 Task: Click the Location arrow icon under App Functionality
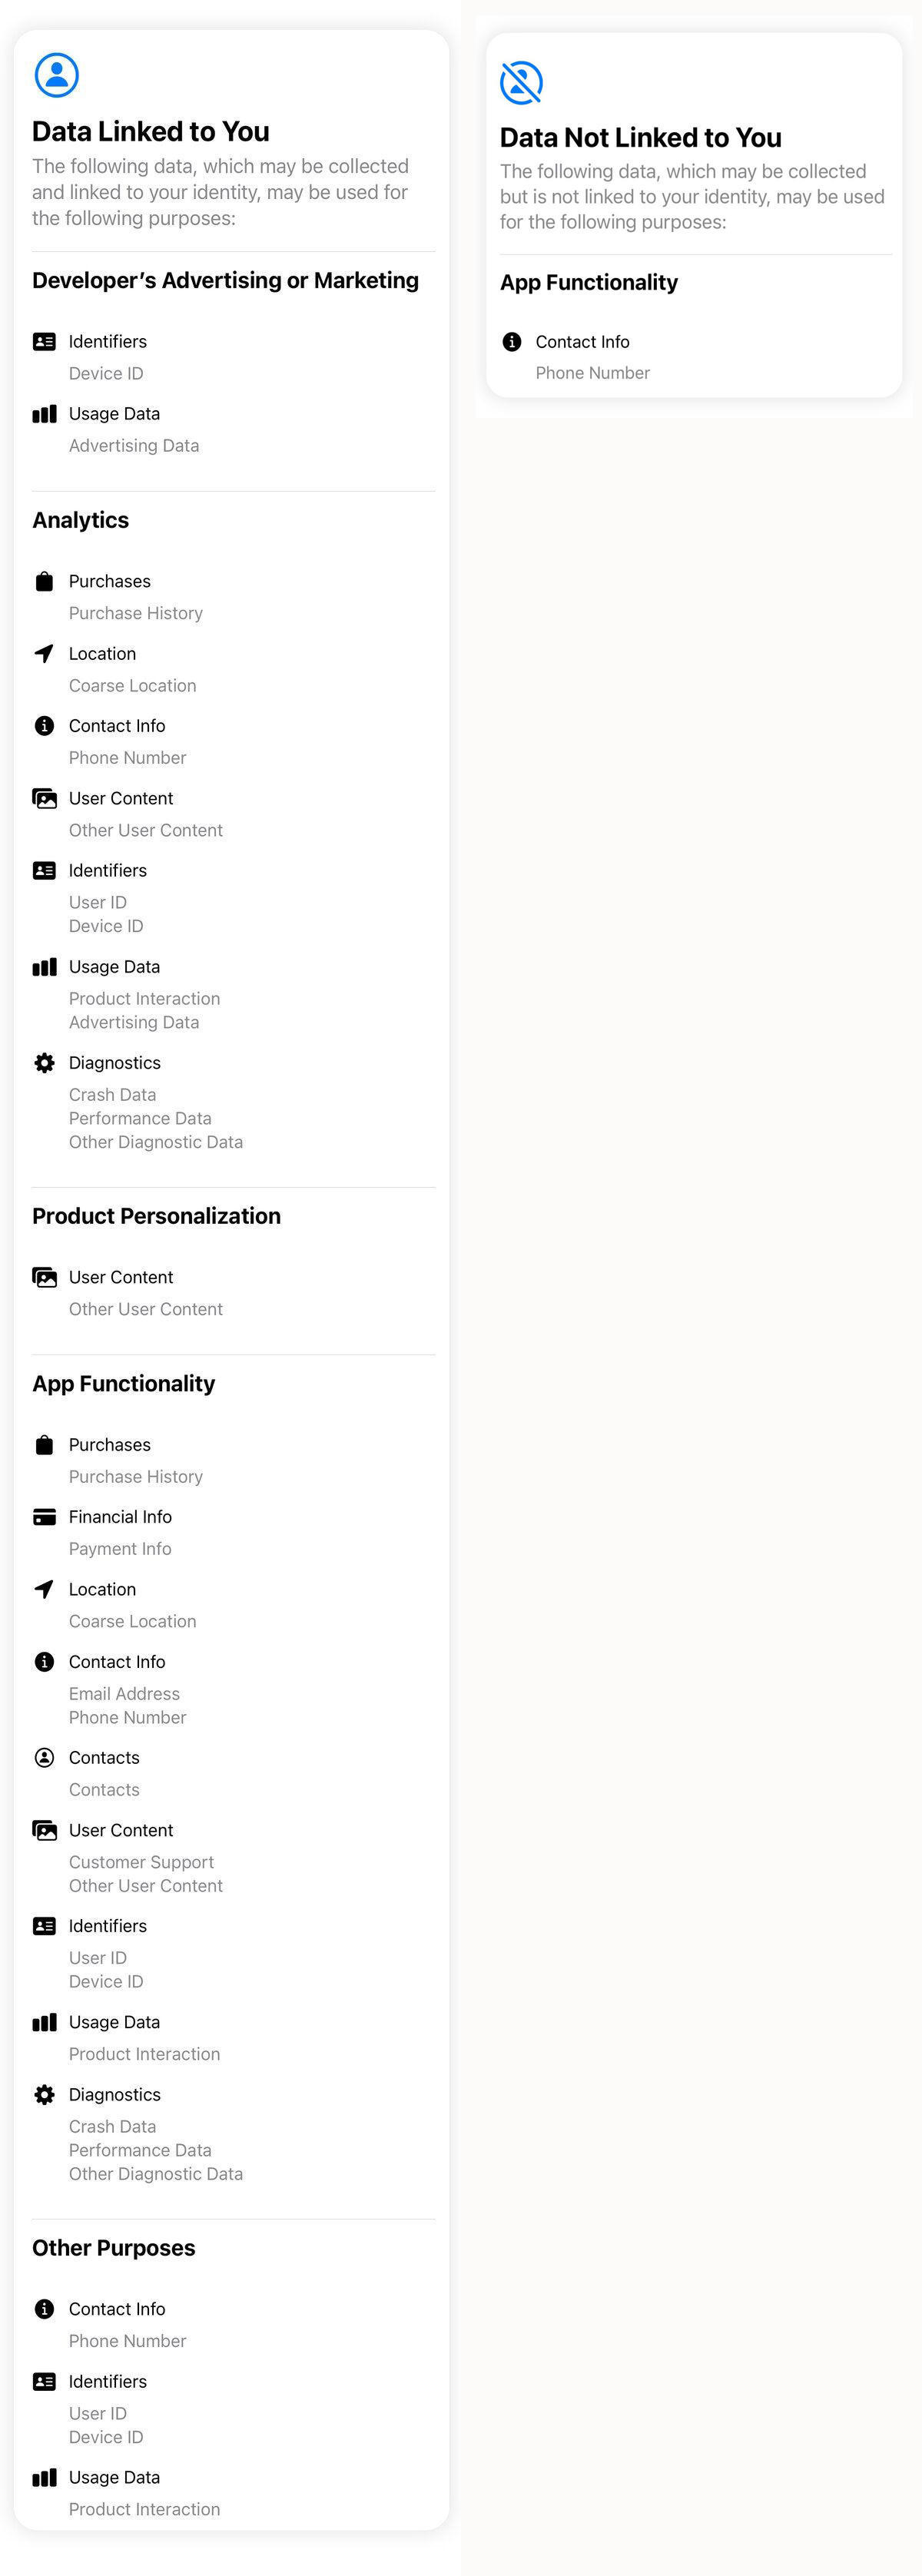pyautogui.click(x=44, y=1589)
